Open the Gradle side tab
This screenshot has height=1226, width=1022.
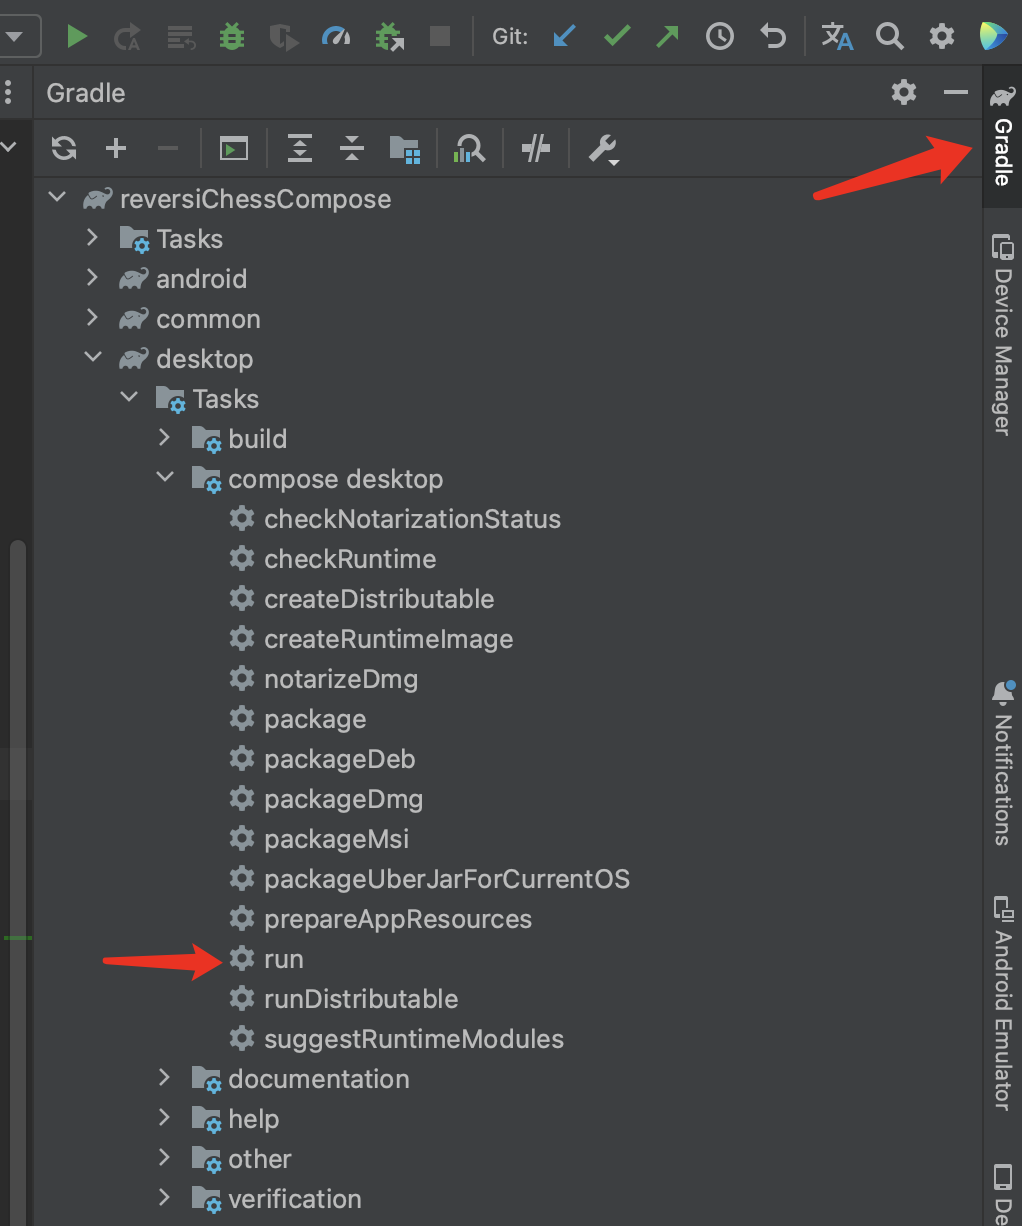(1002, 135)
